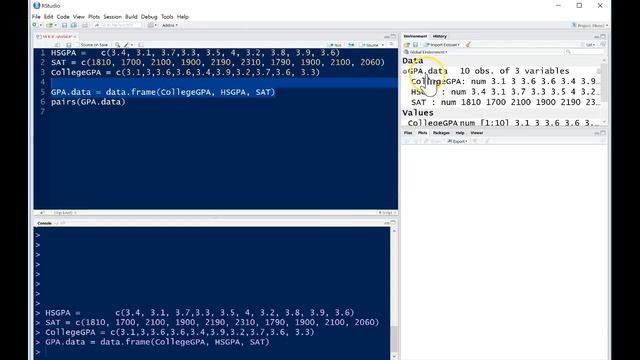Switch to the Environment tab
The width and height of the screenshot is (640, 360).
click(415, 36)
